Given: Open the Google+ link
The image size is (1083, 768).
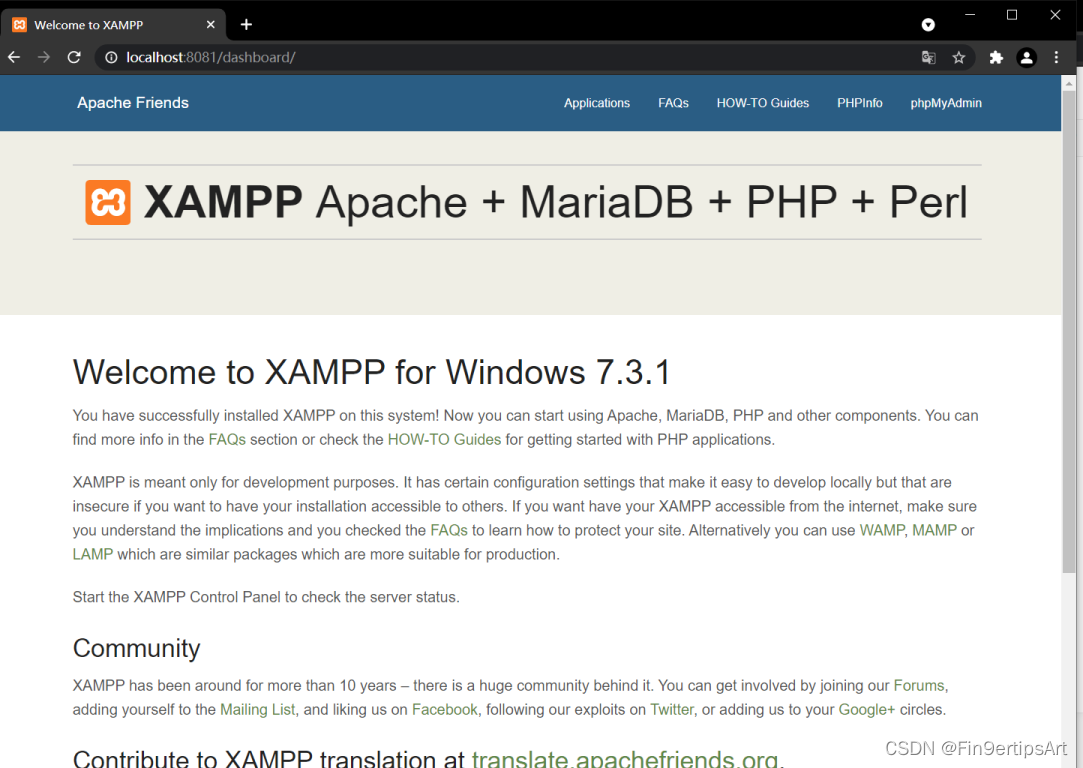Looking at the screenshot, I should point(867,710).
